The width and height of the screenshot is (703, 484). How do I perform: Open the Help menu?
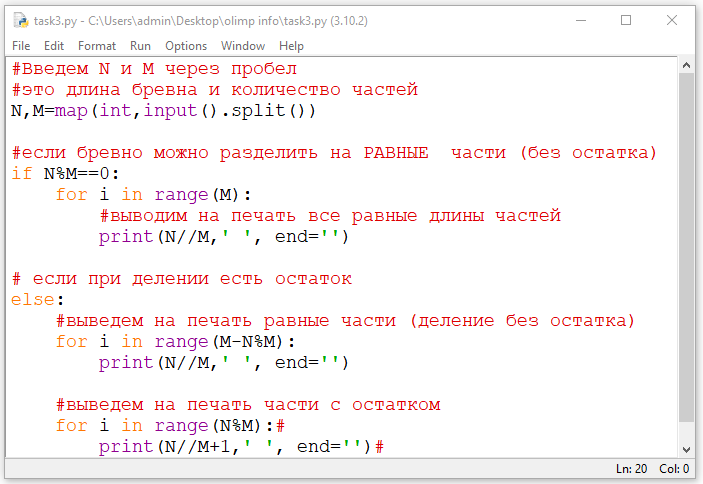pyautogui.click(x=291, y=46)
